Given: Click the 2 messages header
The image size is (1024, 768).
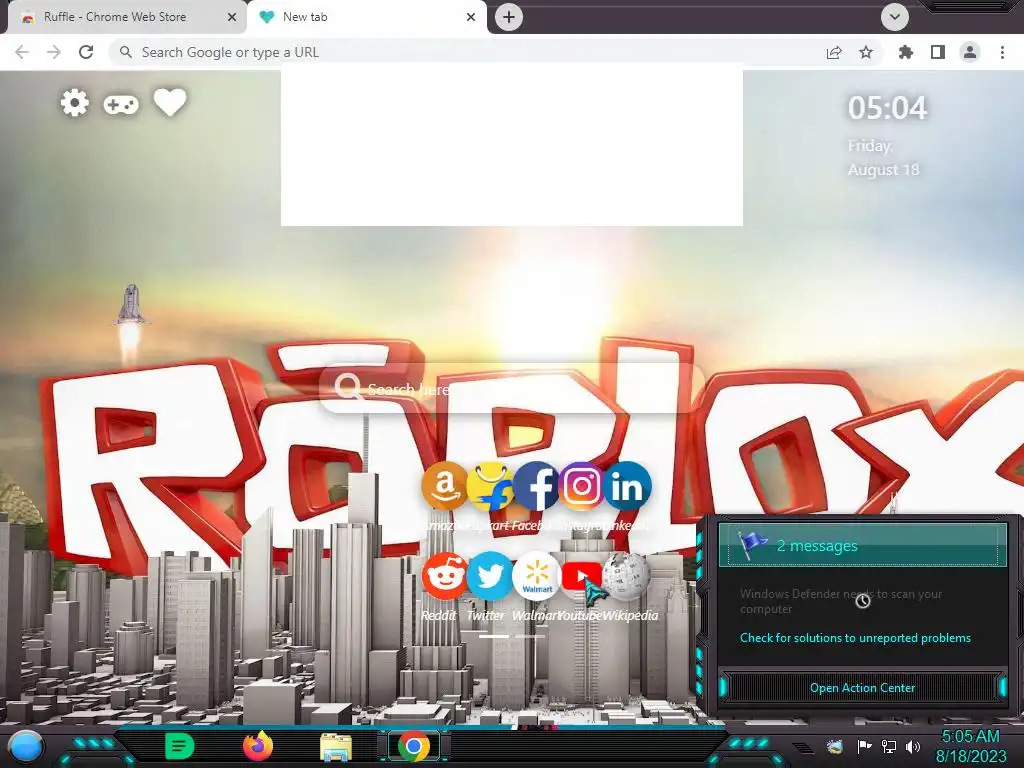Looking at the screenshot, I should point(862,545).
